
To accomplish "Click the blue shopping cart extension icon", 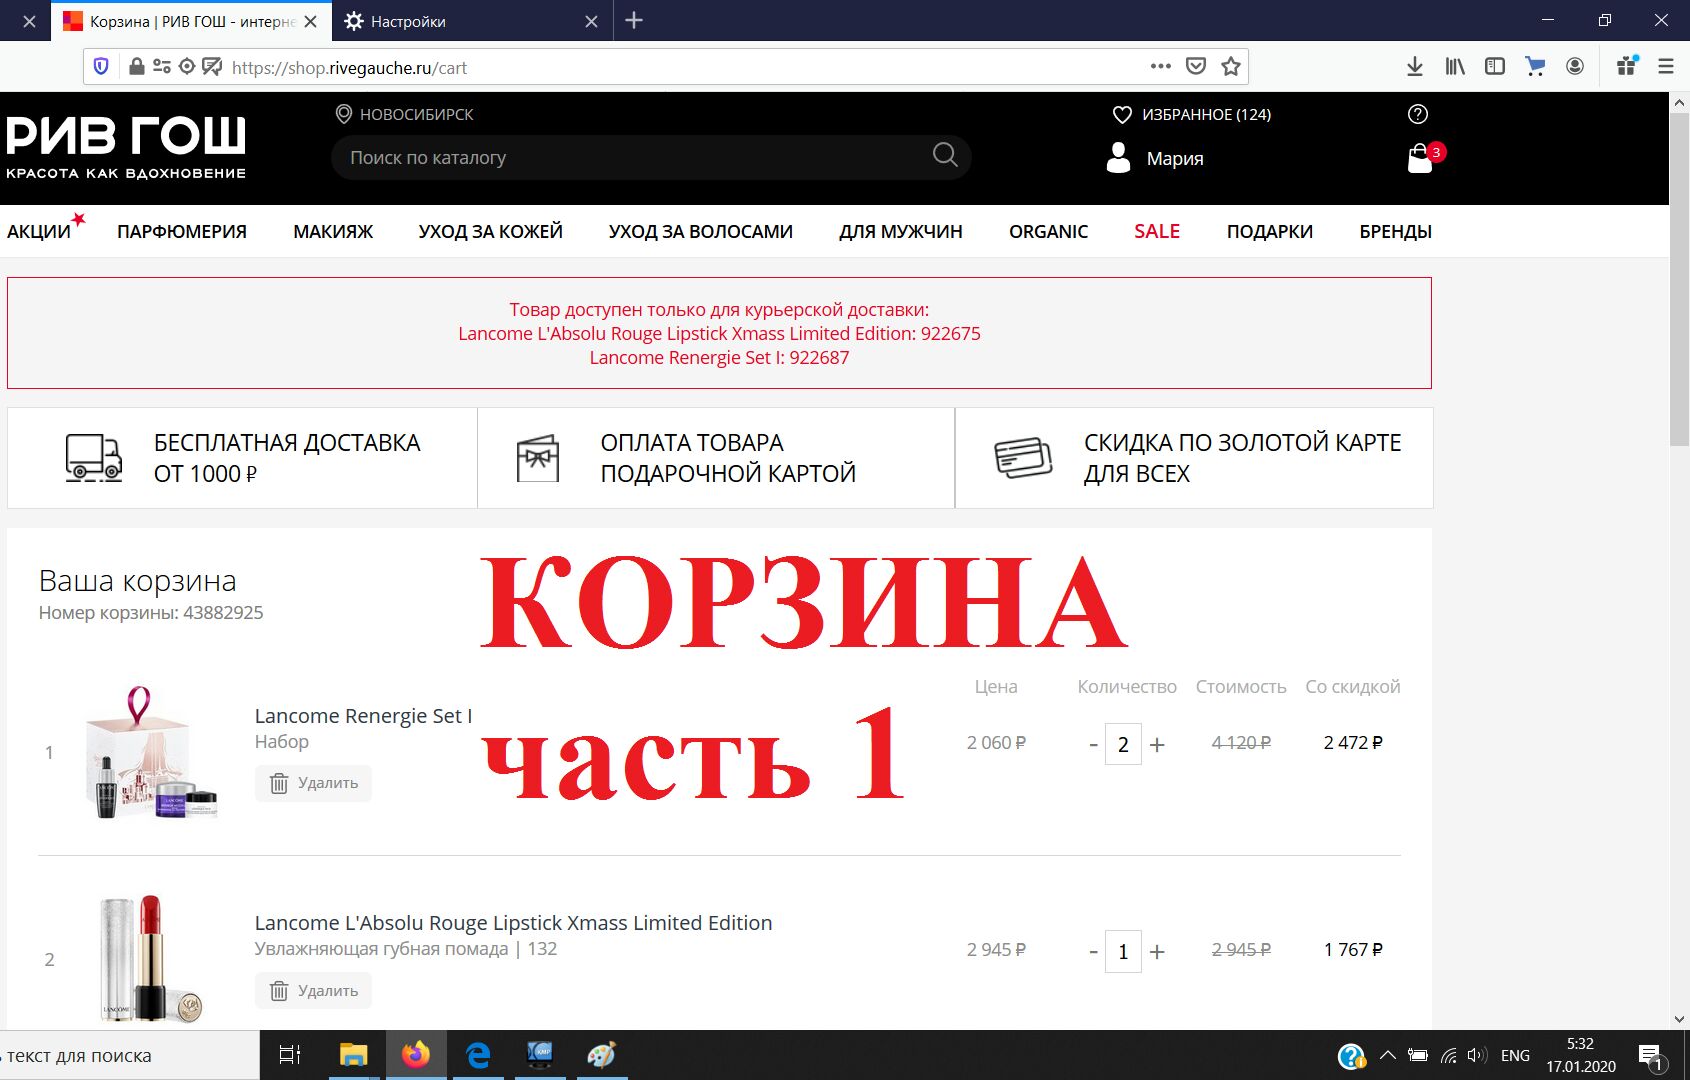I will (x=1535, y=66).
